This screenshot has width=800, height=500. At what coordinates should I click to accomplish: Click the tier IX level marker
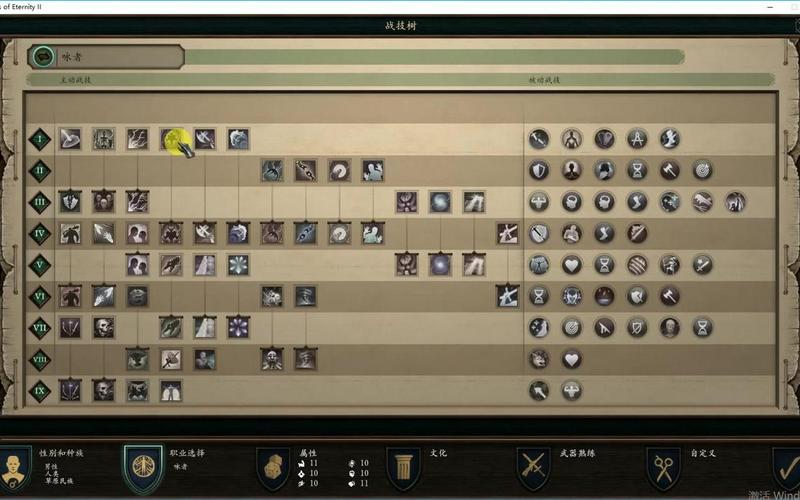(x=40, y=391)
